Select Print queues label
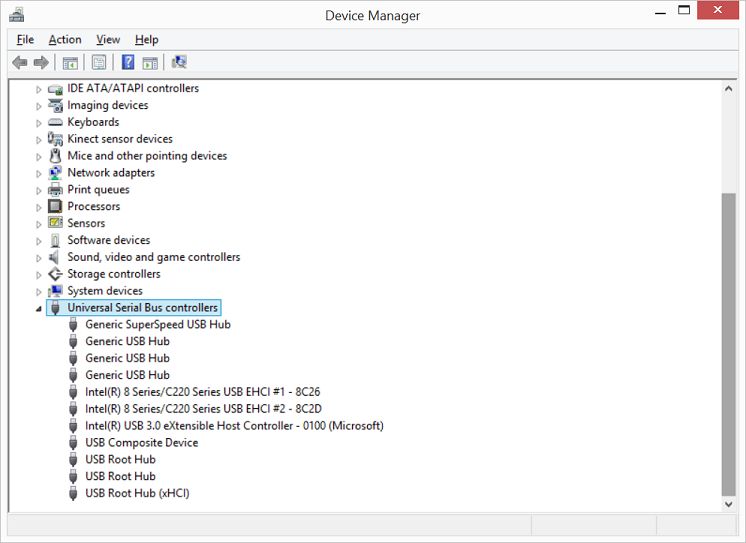The image size is (746, 543). (x=98, y=189)
